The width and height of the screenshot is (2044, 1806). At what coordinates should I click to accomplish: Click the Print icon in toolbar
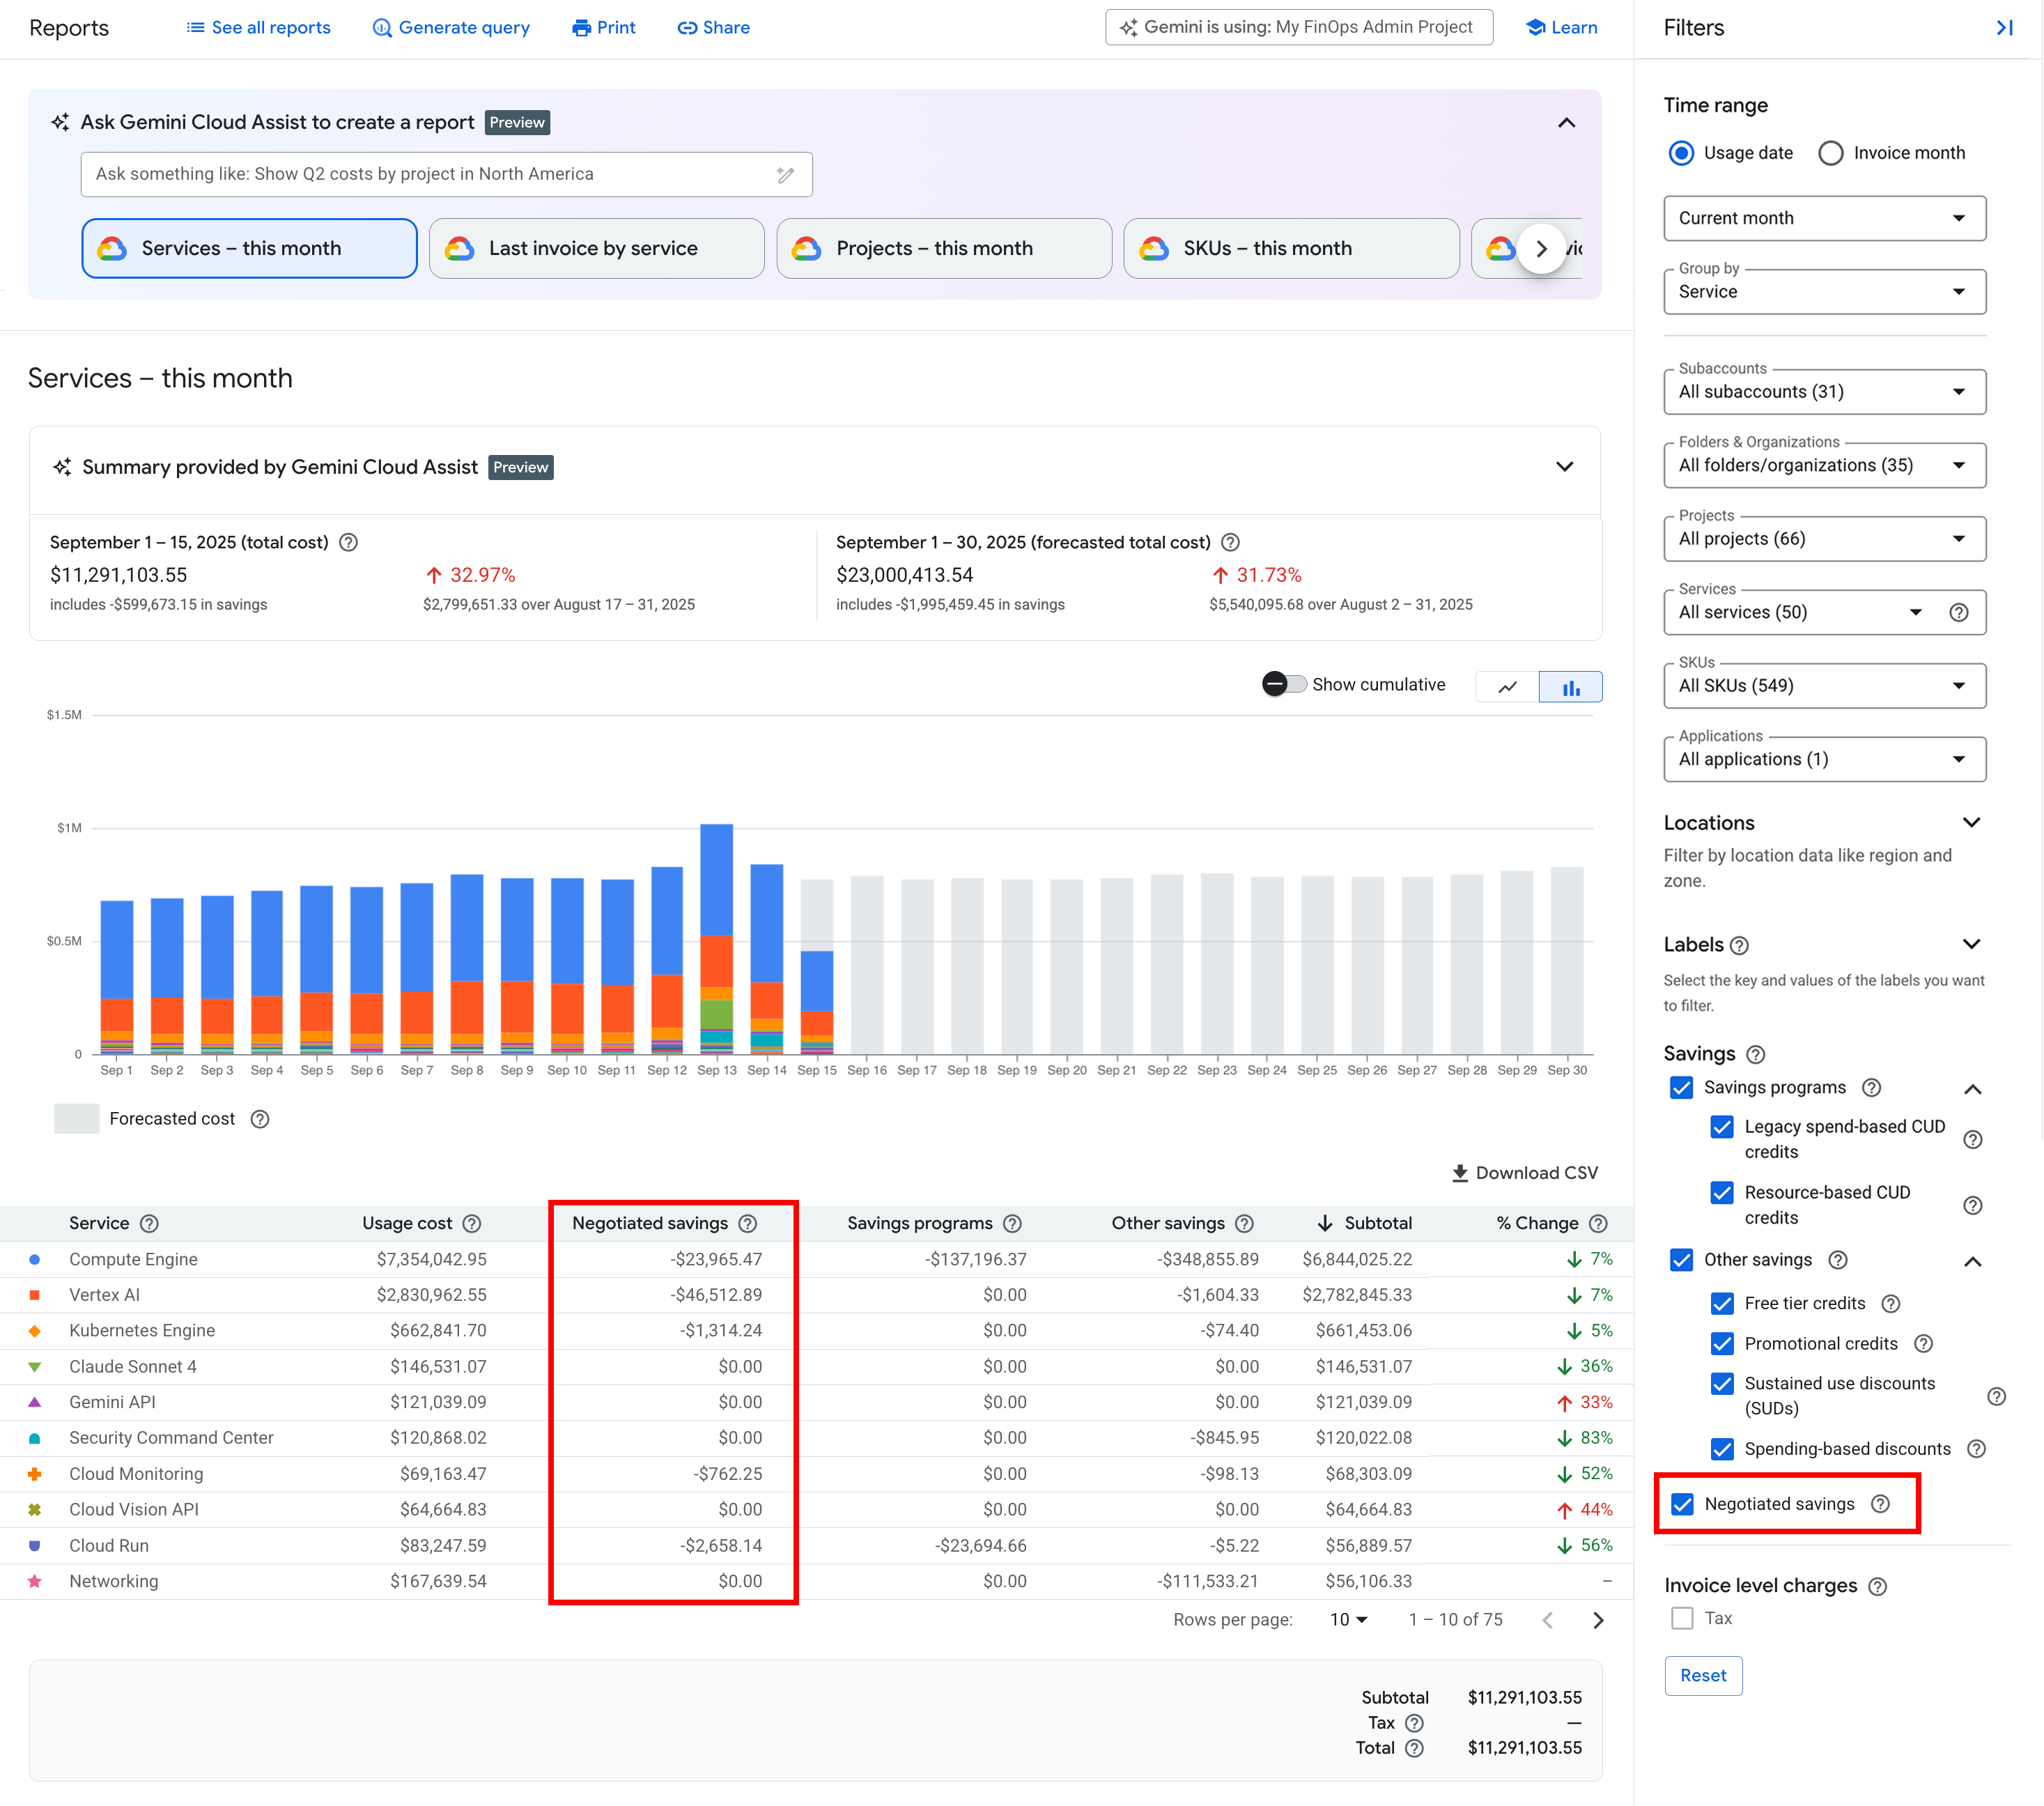(584, 27)
